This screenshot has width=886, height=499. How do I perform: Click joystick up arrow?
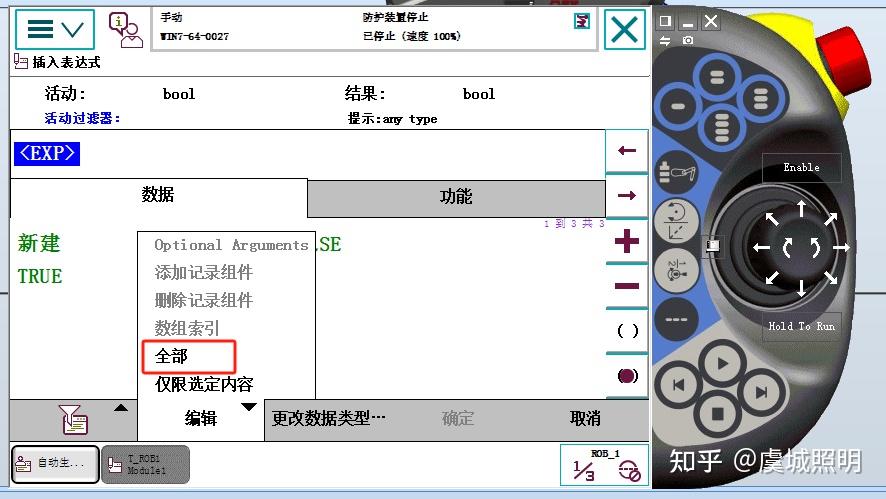point(801,208)
